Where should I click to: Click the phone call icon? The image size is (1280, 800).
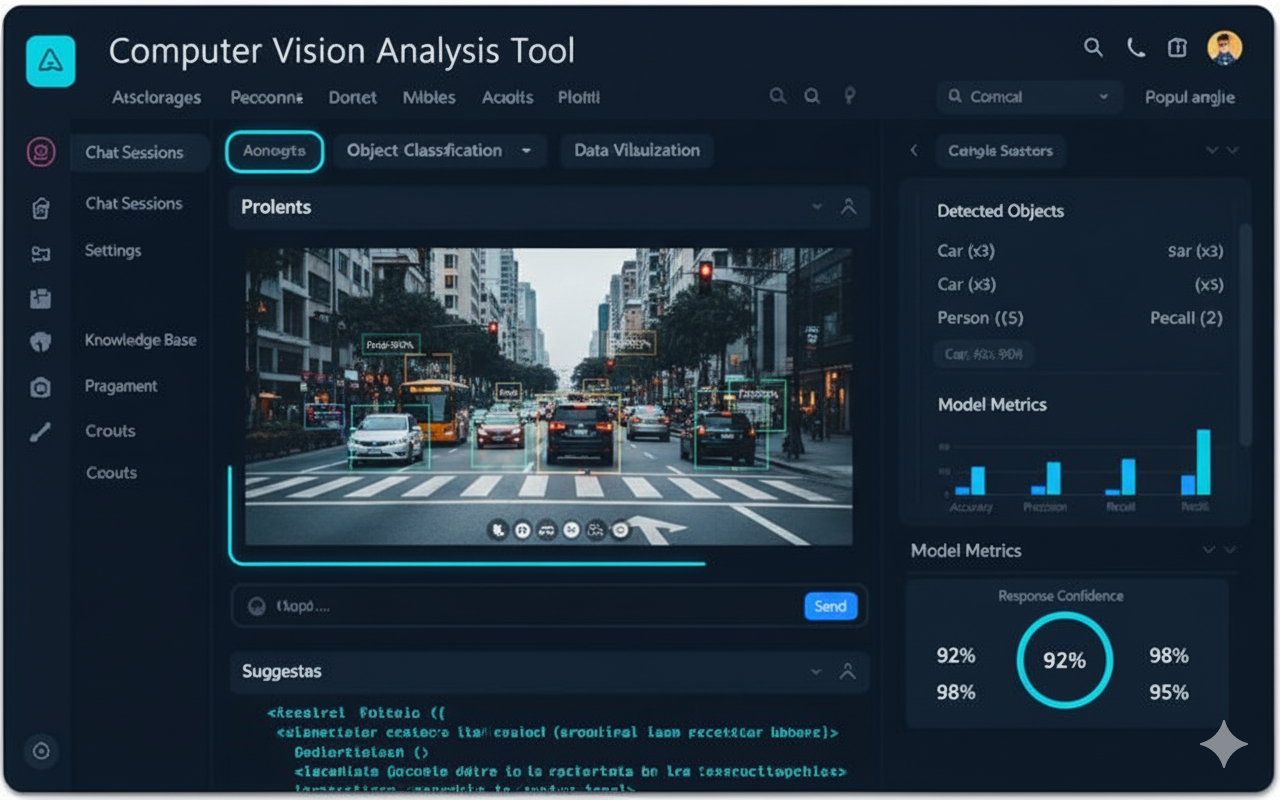[x=1136, y=47]
